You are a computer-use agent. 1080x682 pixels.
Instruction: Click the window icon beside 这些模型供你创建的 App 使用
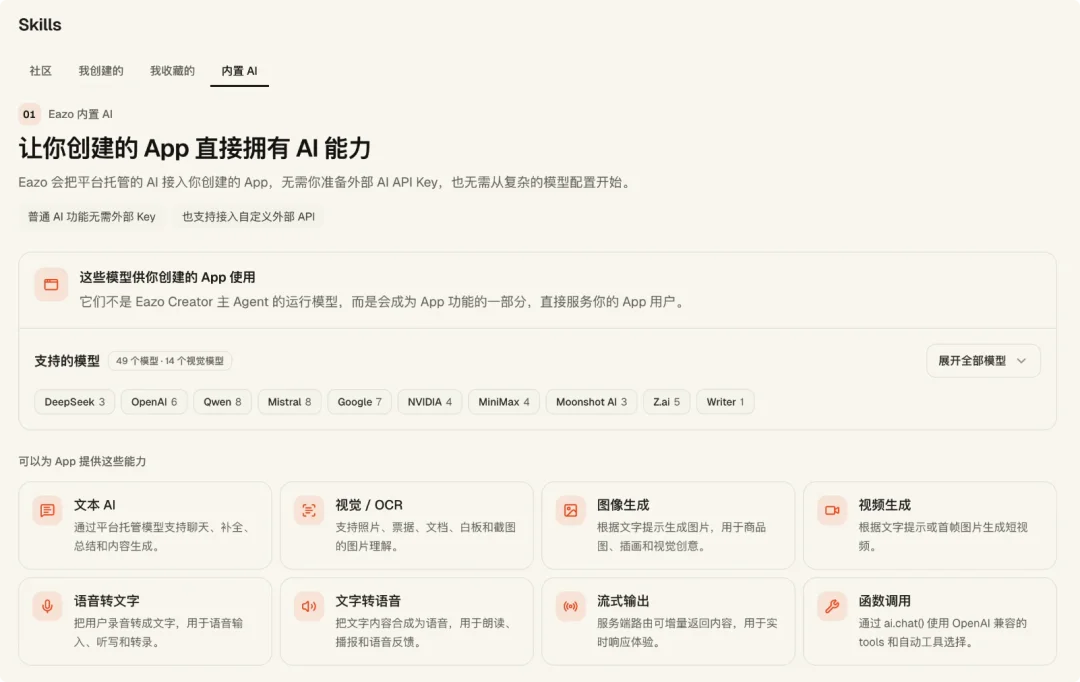point(51,285)
